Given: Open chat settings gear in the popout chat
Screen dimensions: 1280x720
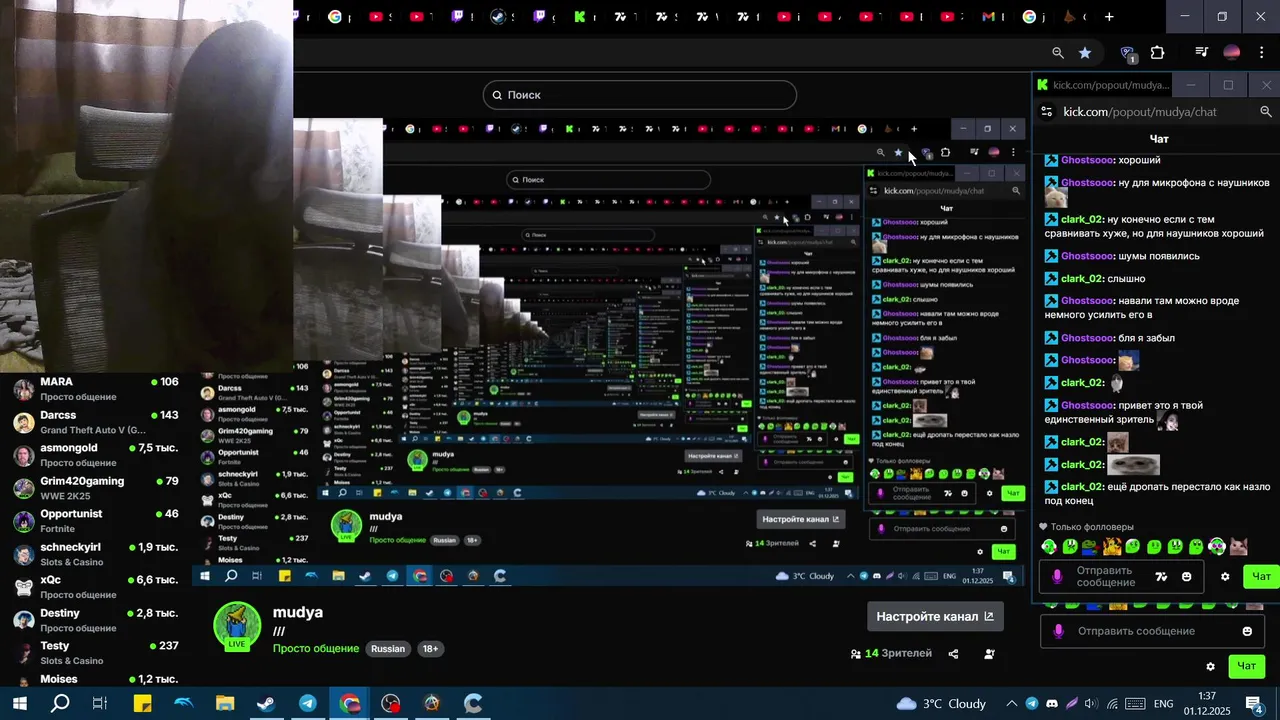Looking at the screenshot, I should (1225, 577).
